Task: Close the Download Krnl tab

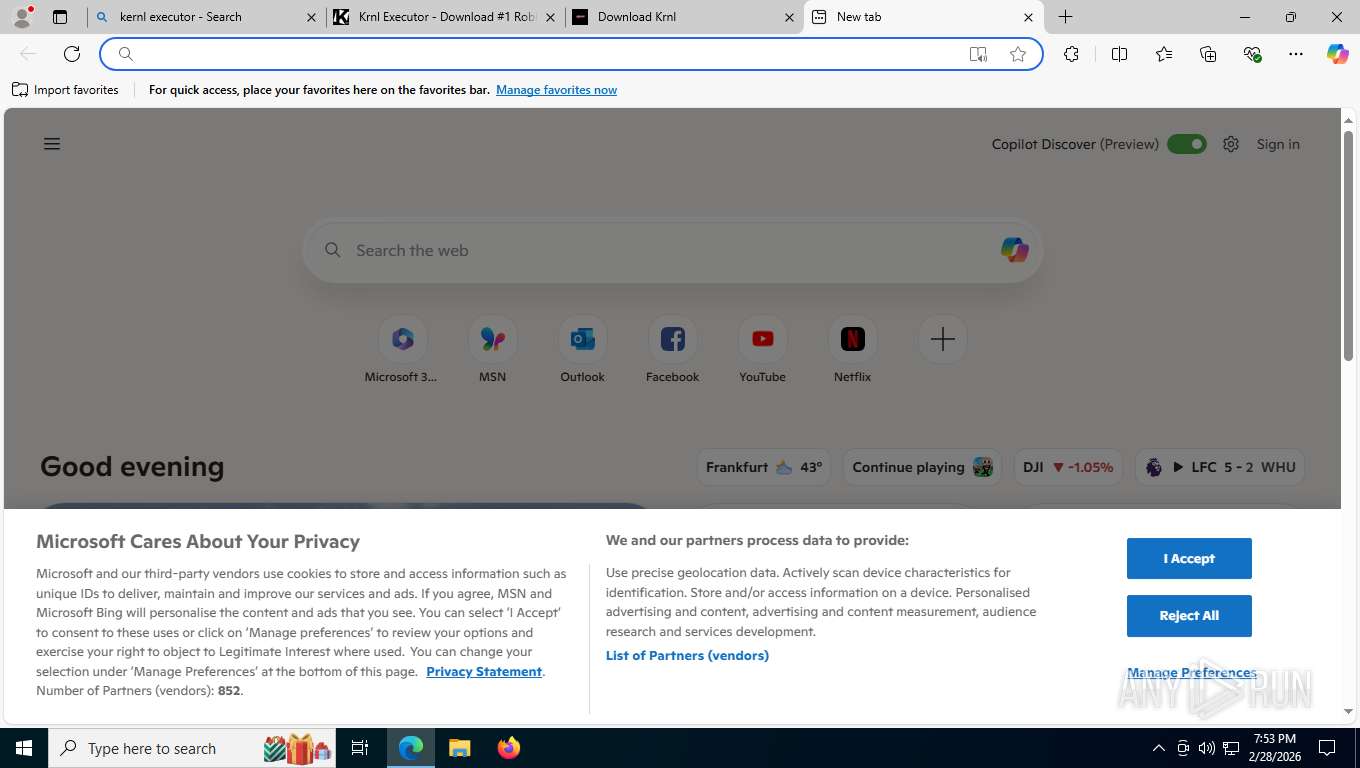Action: [x=789, y=17]
